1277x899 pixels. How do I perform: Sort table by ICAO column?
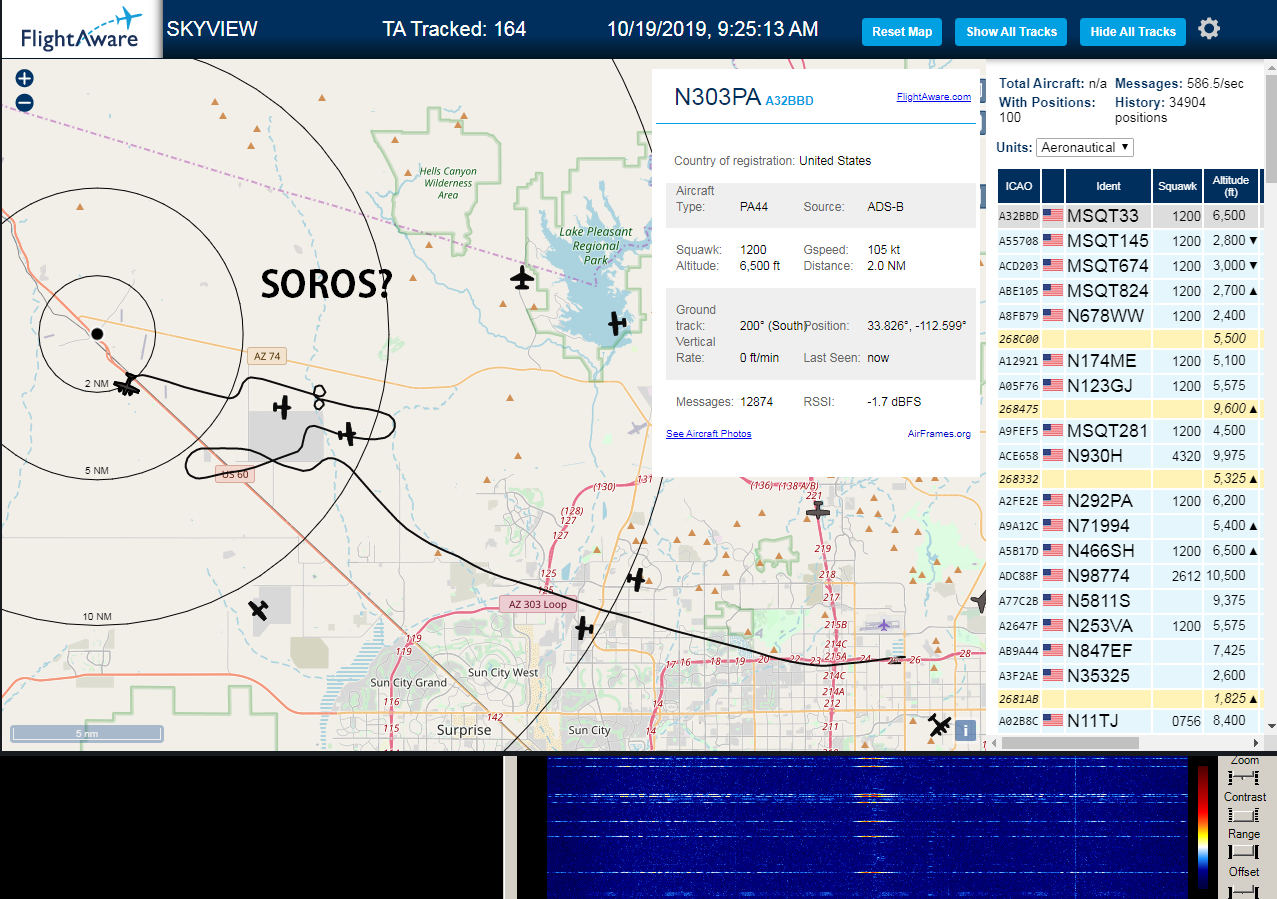(1019, 186)
